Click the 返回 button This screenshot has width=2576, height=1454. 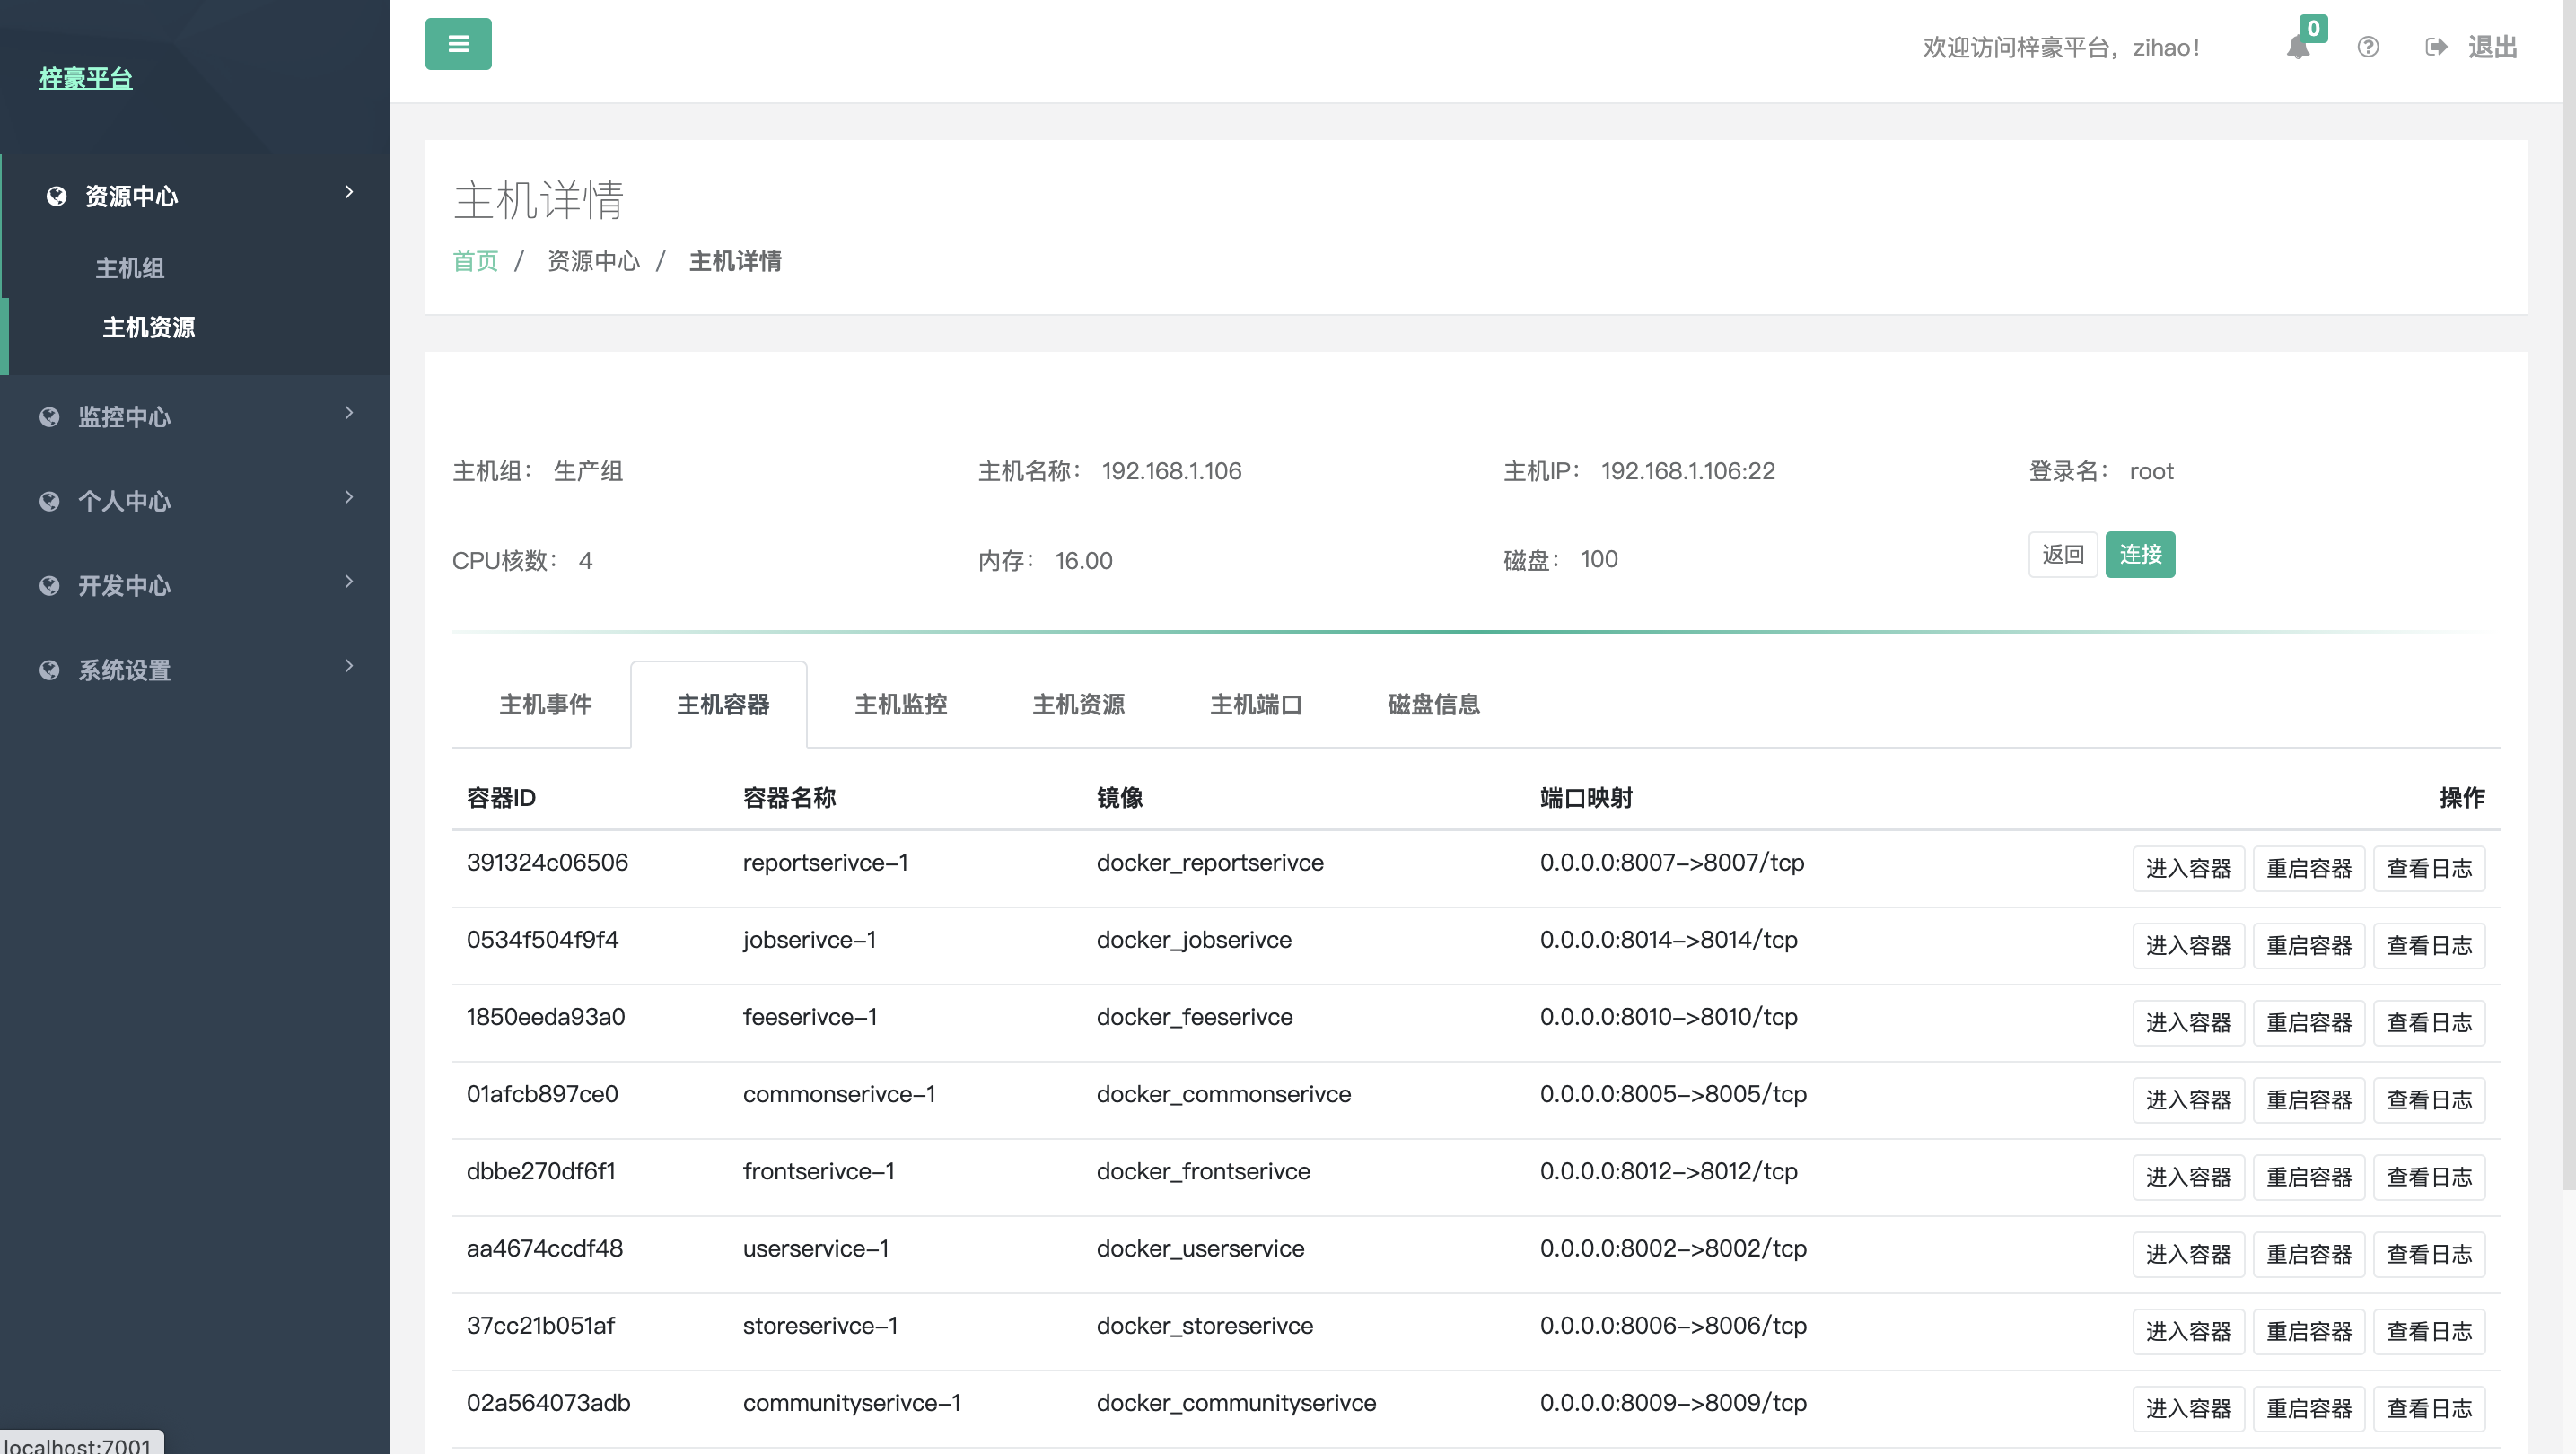pos(2062,555)
